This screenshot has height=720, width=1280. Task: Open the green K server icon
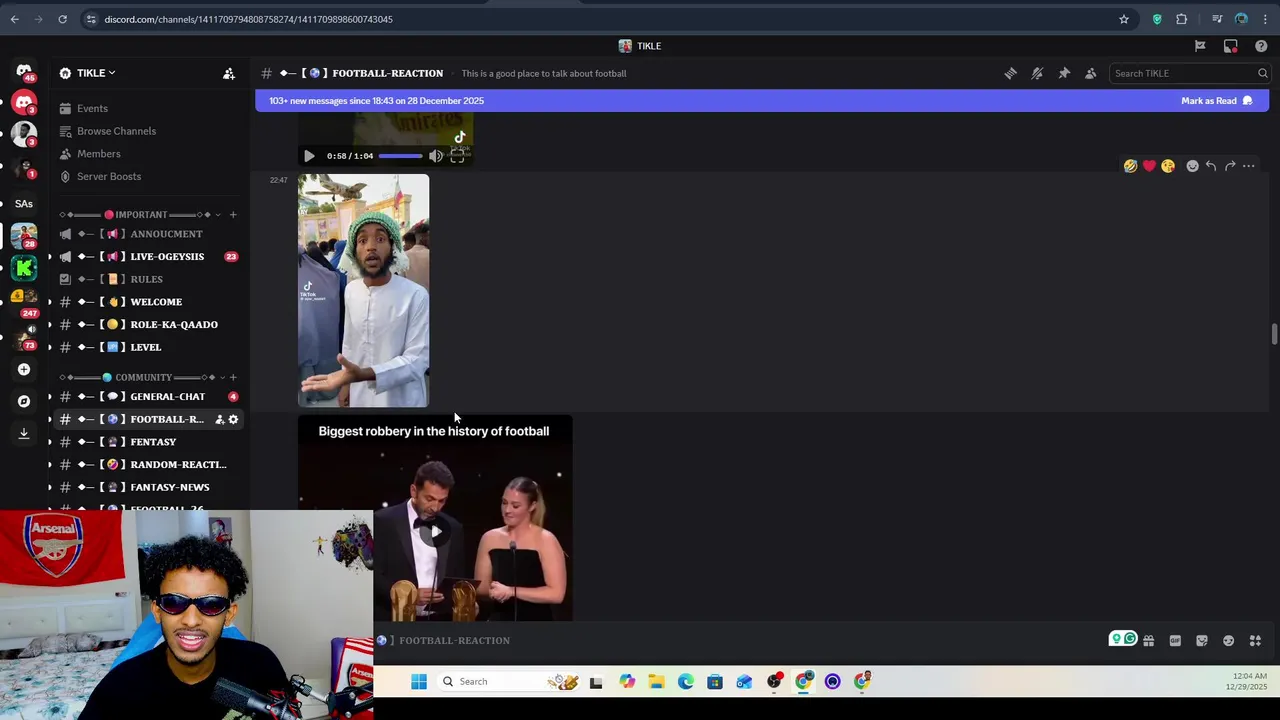point(24,268)
